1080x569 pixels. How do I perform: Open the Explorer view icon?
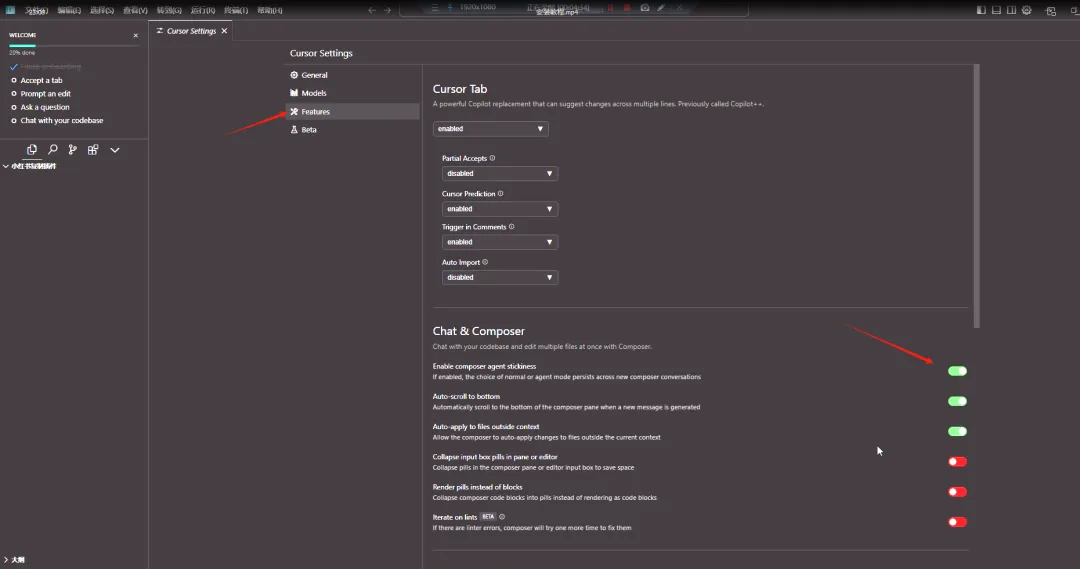(x=32, y=149)
